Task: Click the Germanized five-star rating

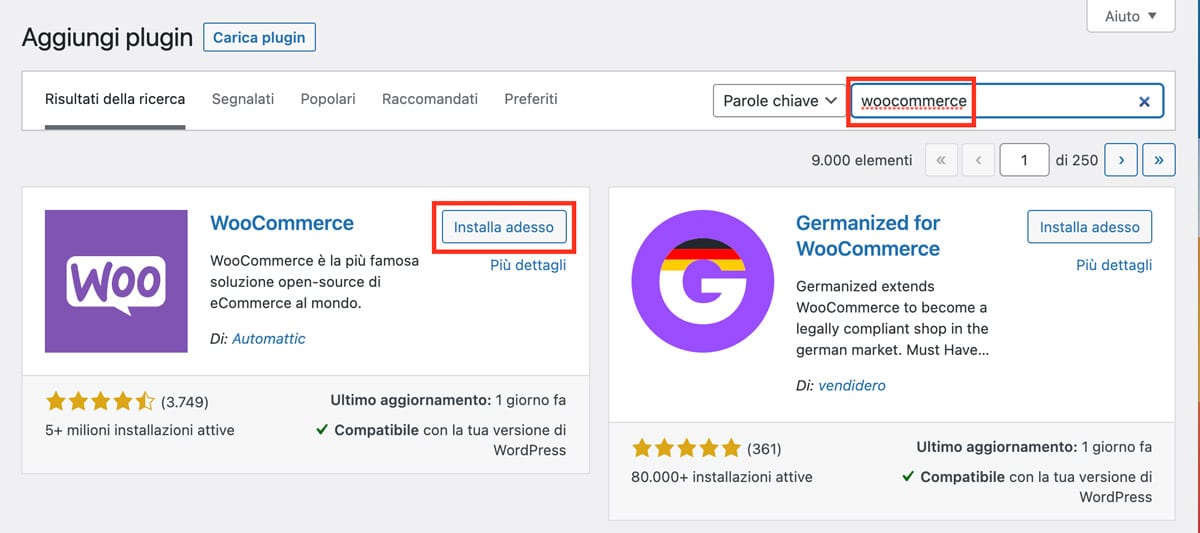Action: click(686, 448)
